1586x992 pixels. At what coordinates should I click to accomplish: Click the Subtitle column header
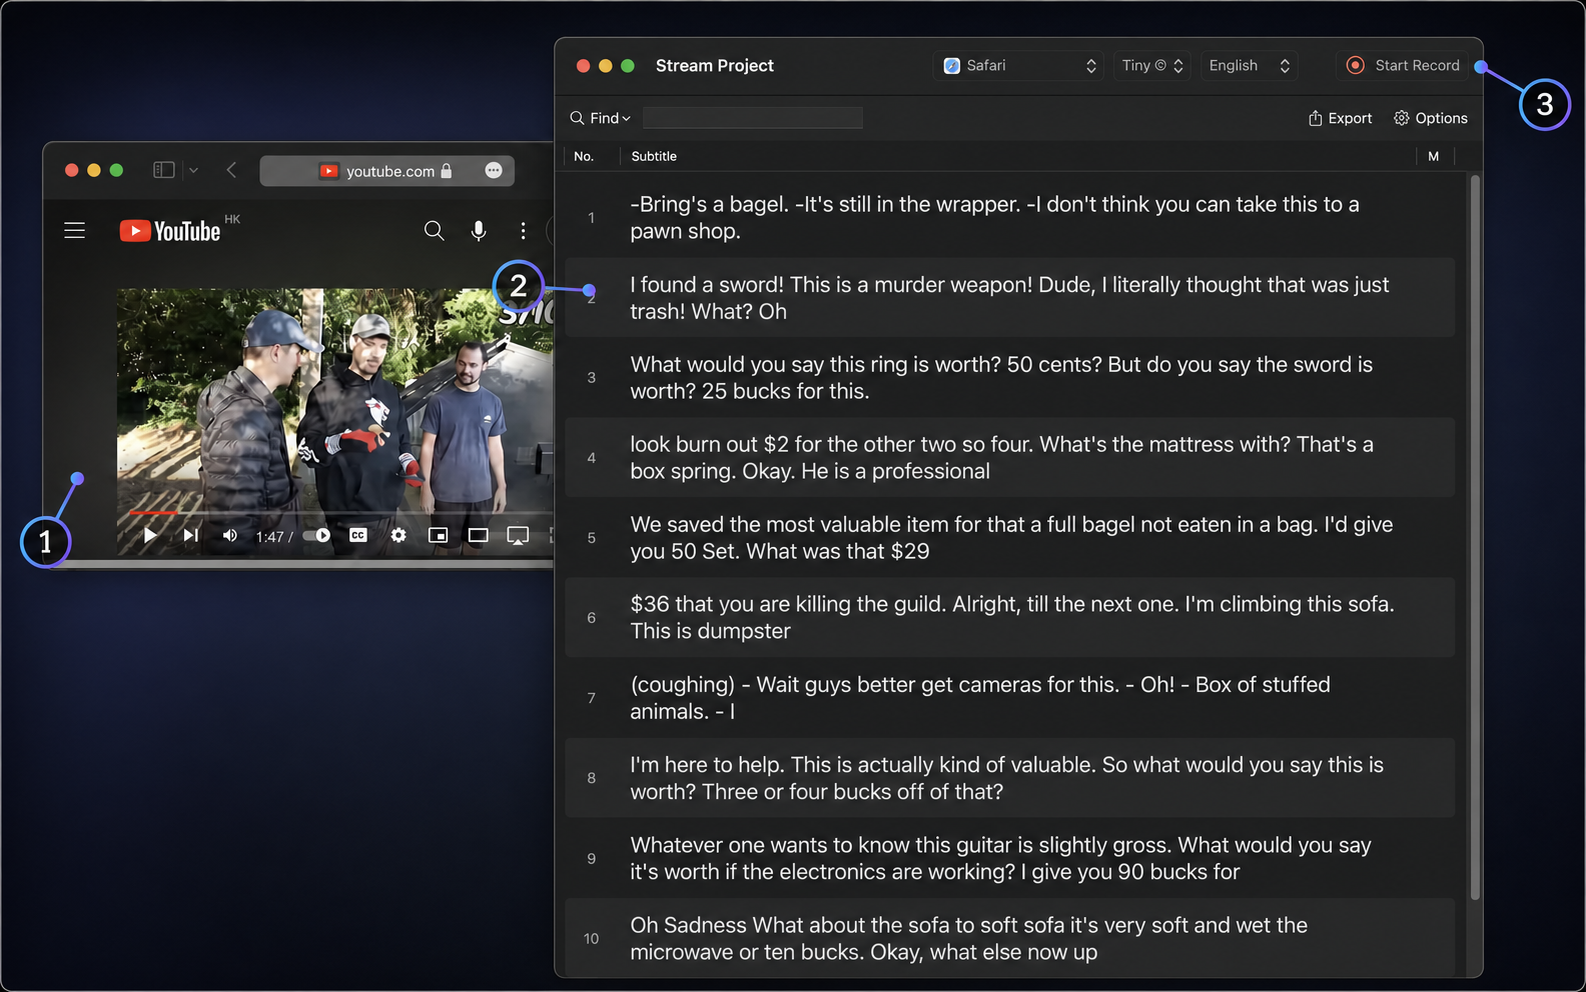[x=654, y=156]
